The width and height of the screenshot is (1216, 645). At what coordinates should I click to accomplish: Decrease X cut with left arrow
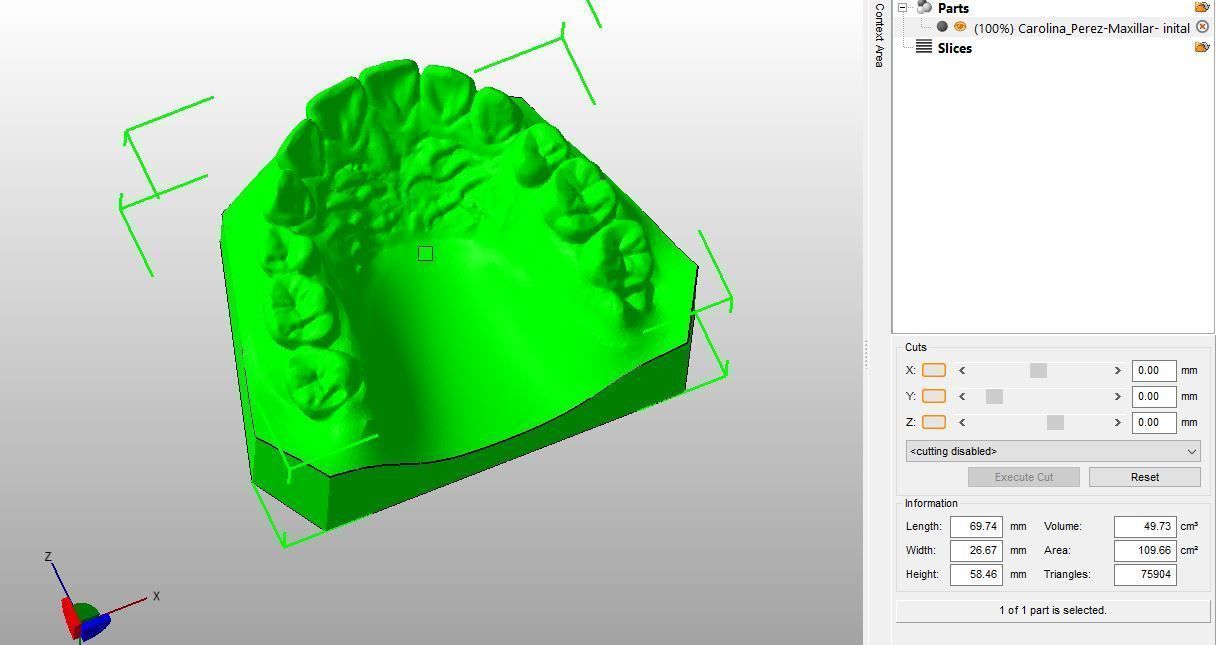pyautogui.click(x=962, y=370)
